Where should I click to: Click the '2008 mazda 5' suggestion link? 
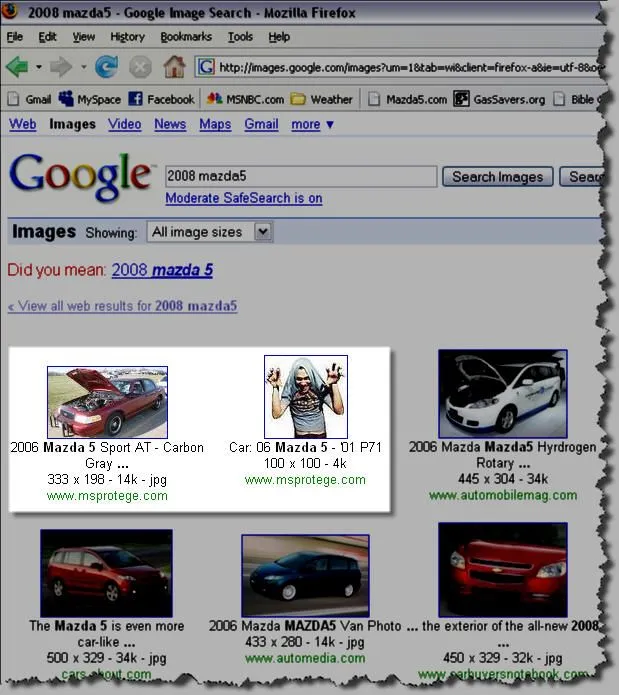click(162, 270)
